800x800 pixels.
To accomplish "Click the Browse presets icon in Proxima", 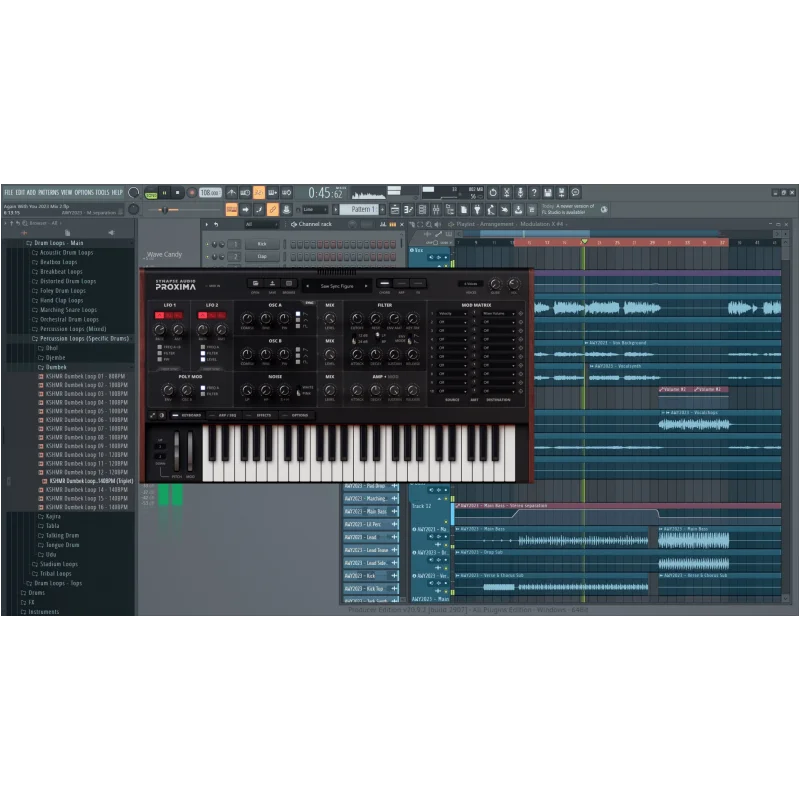I will coord(289,284).
